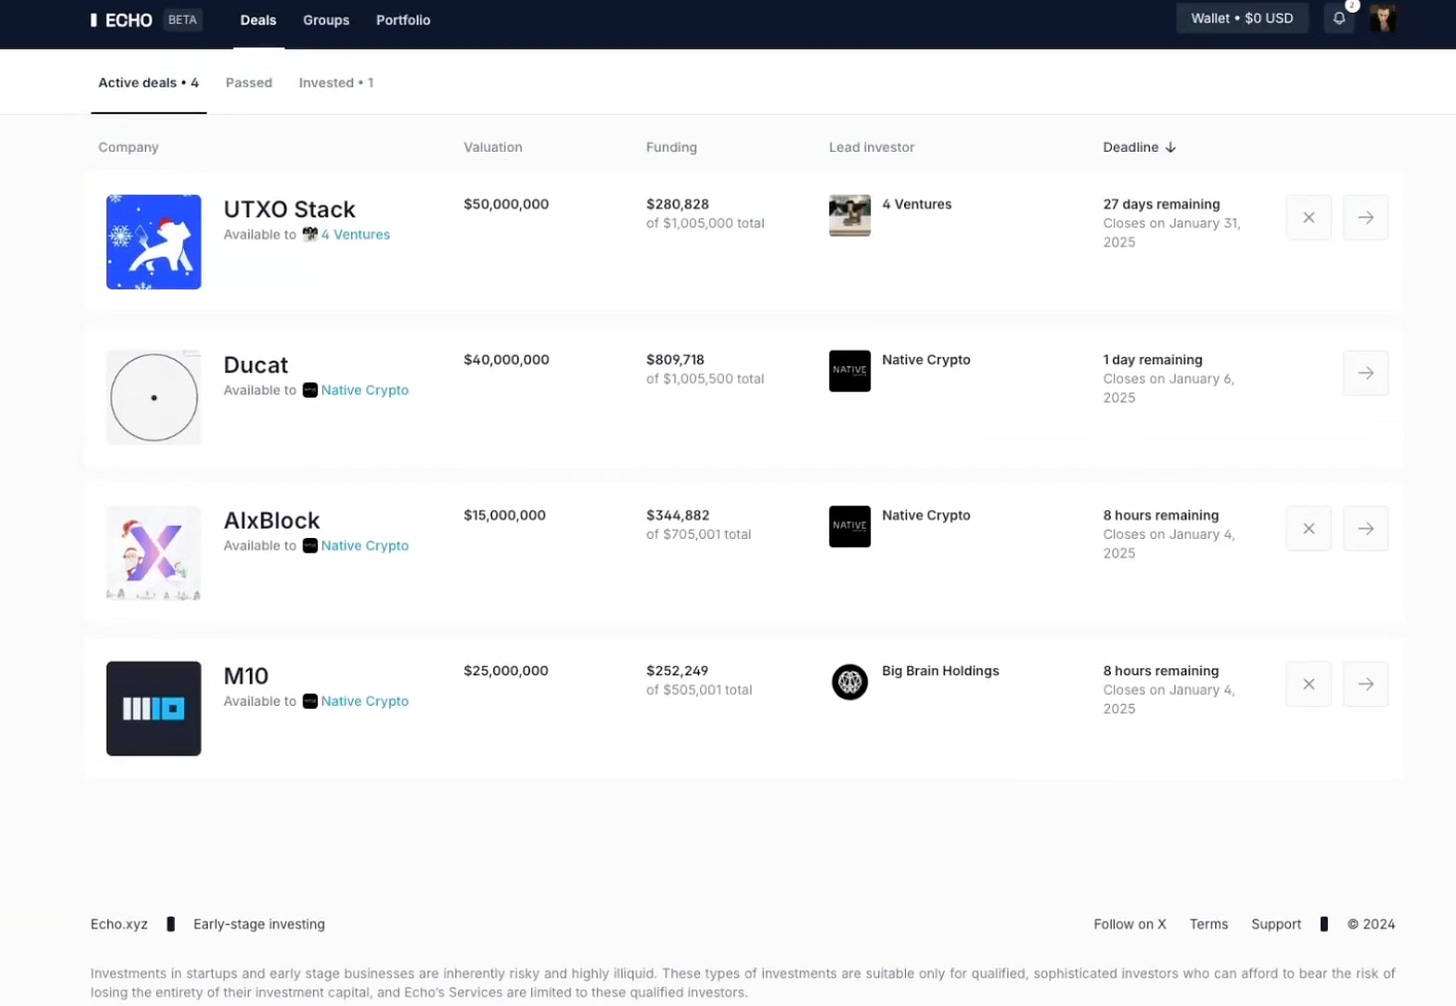Click the BETA badge
The width and height of the screenshot is (1456, 1006).
pyautogui.click(x=182, y=20)
